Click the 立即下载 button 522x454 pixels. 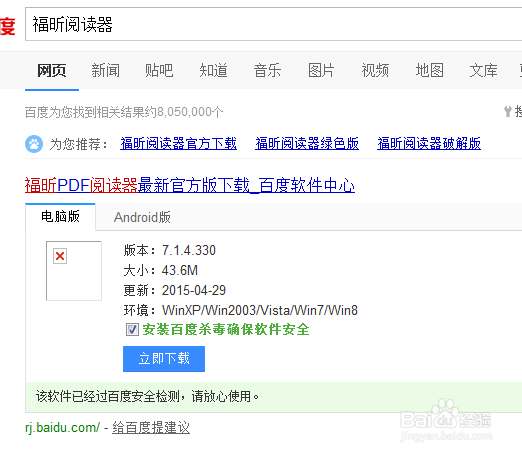coord(164,359)
